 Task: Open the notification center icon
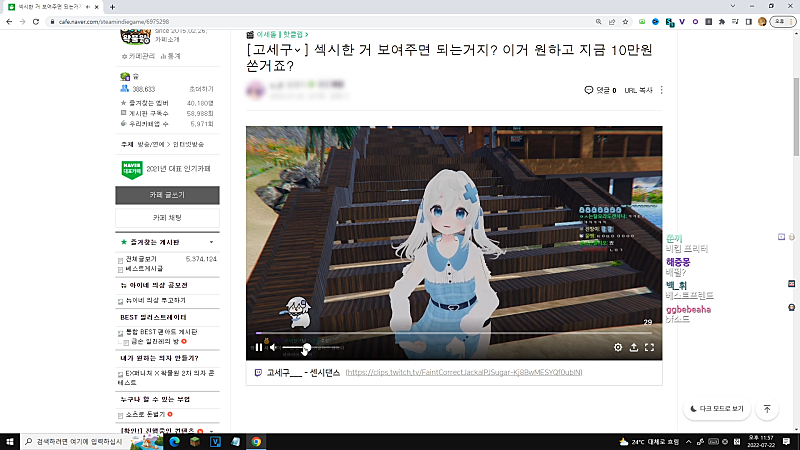pos(787,442)
